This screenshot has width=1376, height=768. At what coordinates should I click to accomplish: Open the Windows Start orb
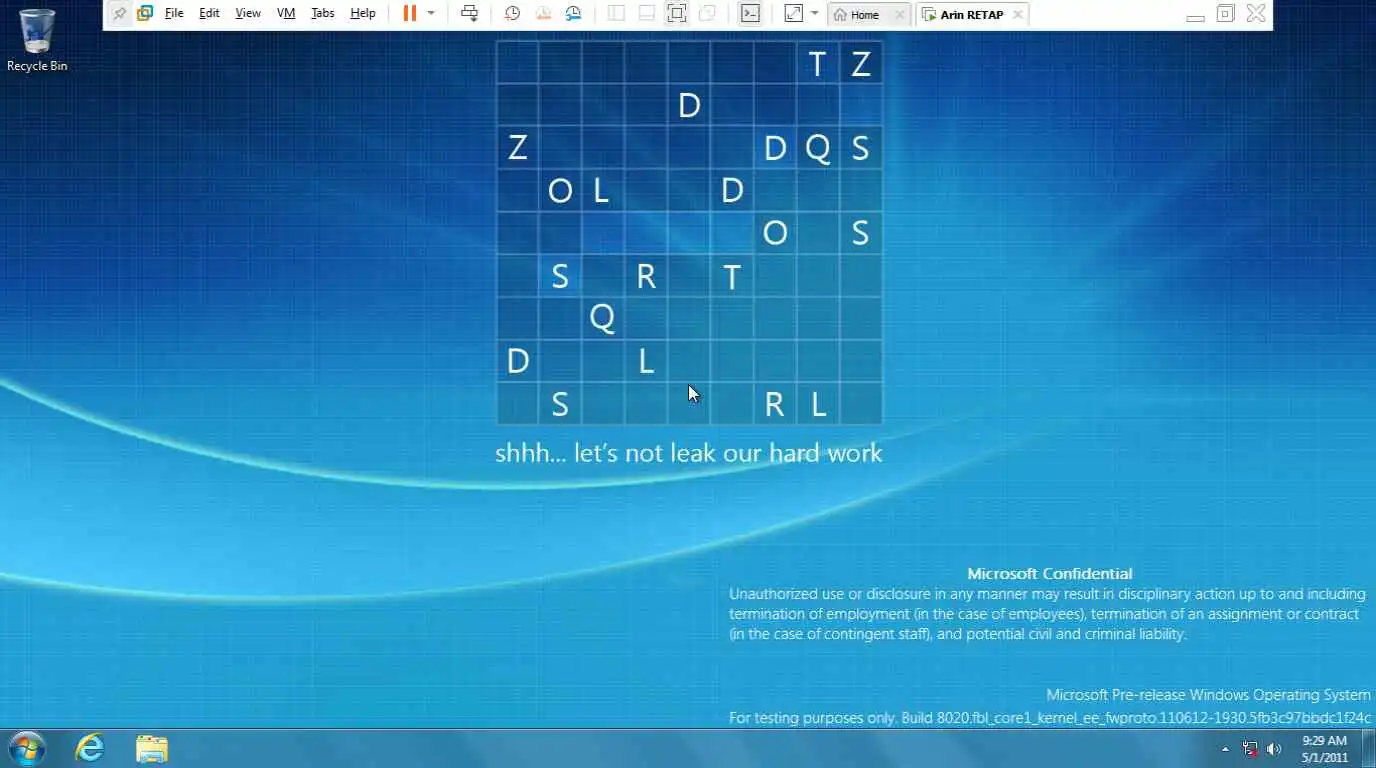click(26, 748)
